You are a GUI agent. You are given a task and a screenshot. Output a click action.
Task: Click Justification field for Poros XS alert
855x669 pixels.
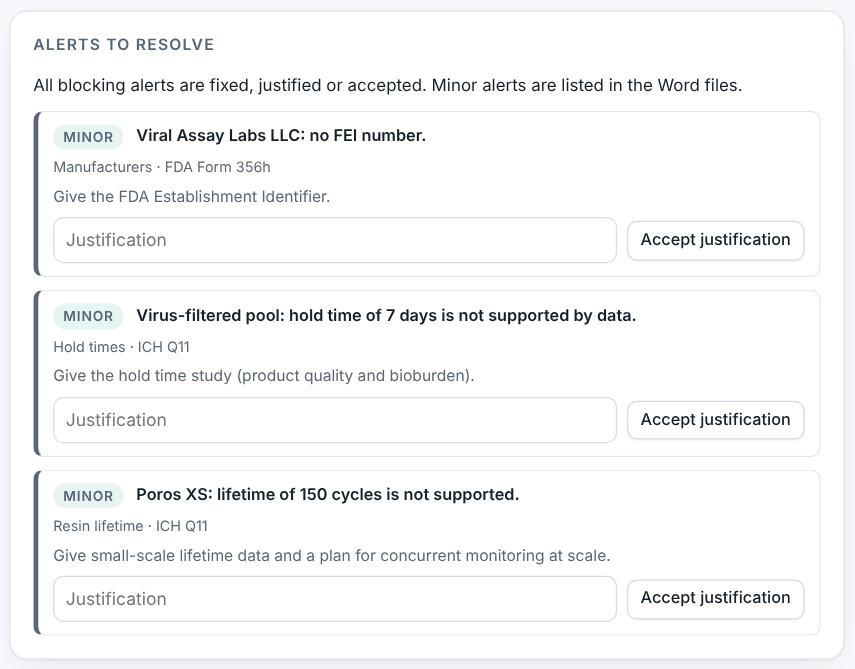click(335, 599)
